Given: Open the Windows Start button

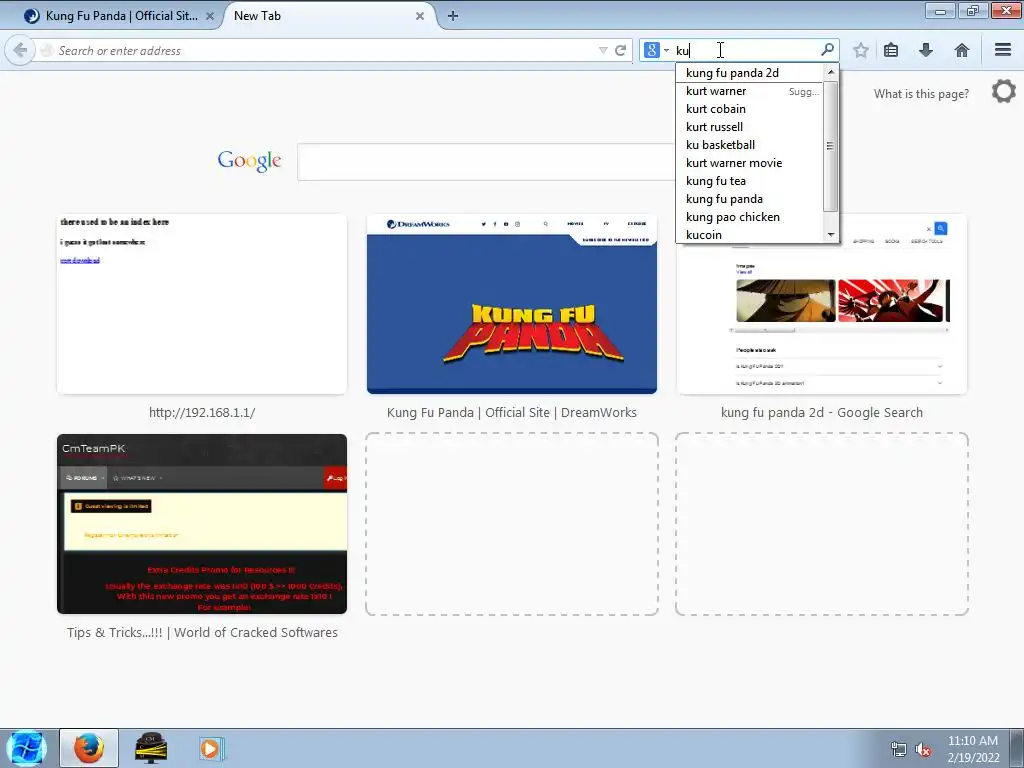Looking at the screenshot, I should tap(26, 748).
